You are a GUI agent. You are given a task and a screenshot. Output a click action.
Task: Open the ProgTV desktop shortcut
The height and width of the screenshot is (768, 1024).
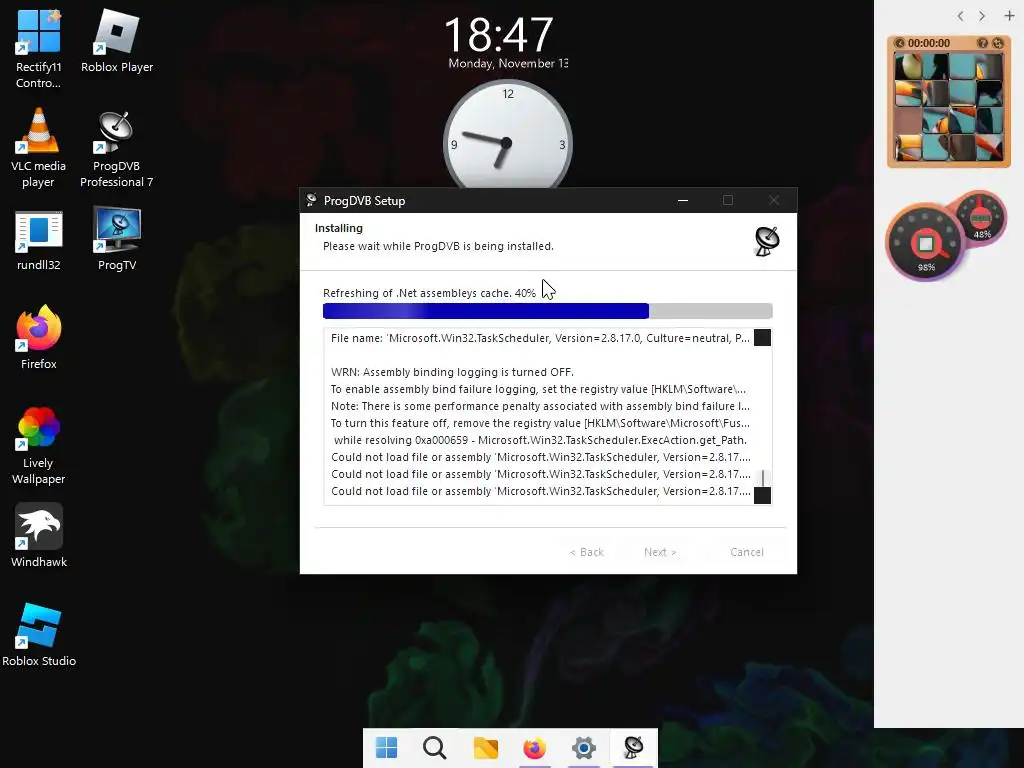[x=117, y=238]
